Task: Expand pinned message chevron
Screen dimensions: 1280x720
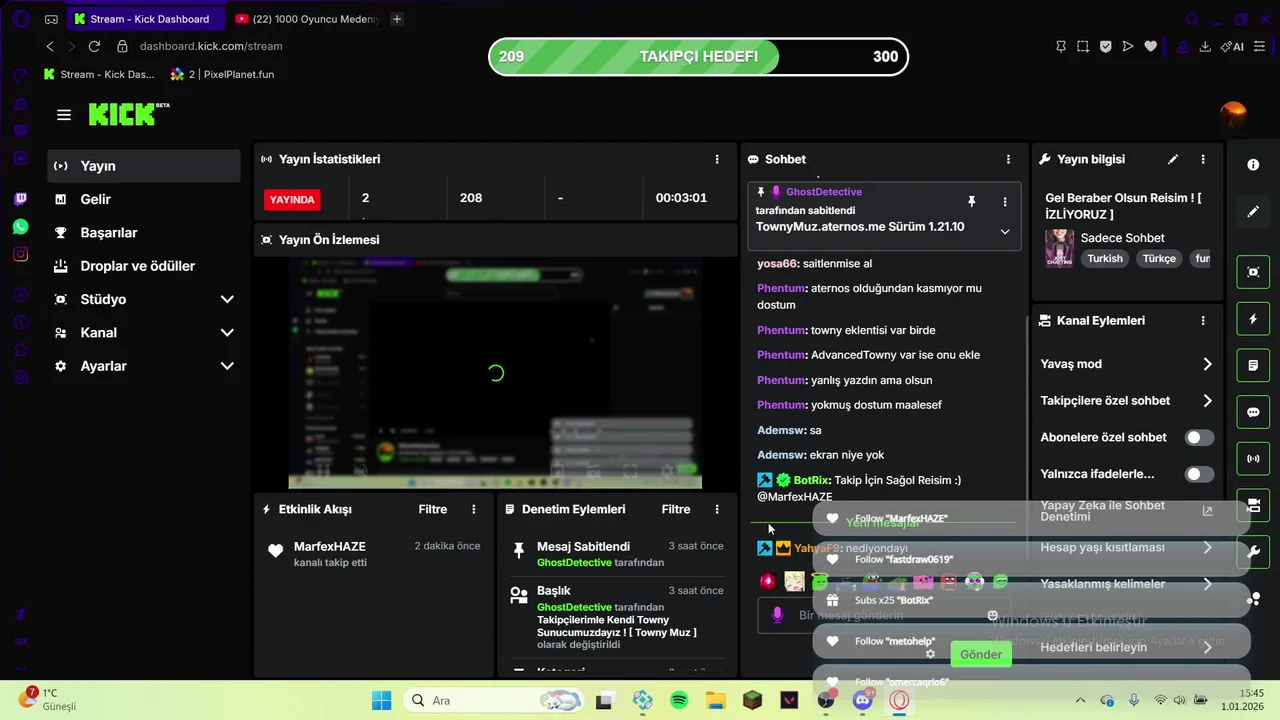Action: [x=1005, y=231]
